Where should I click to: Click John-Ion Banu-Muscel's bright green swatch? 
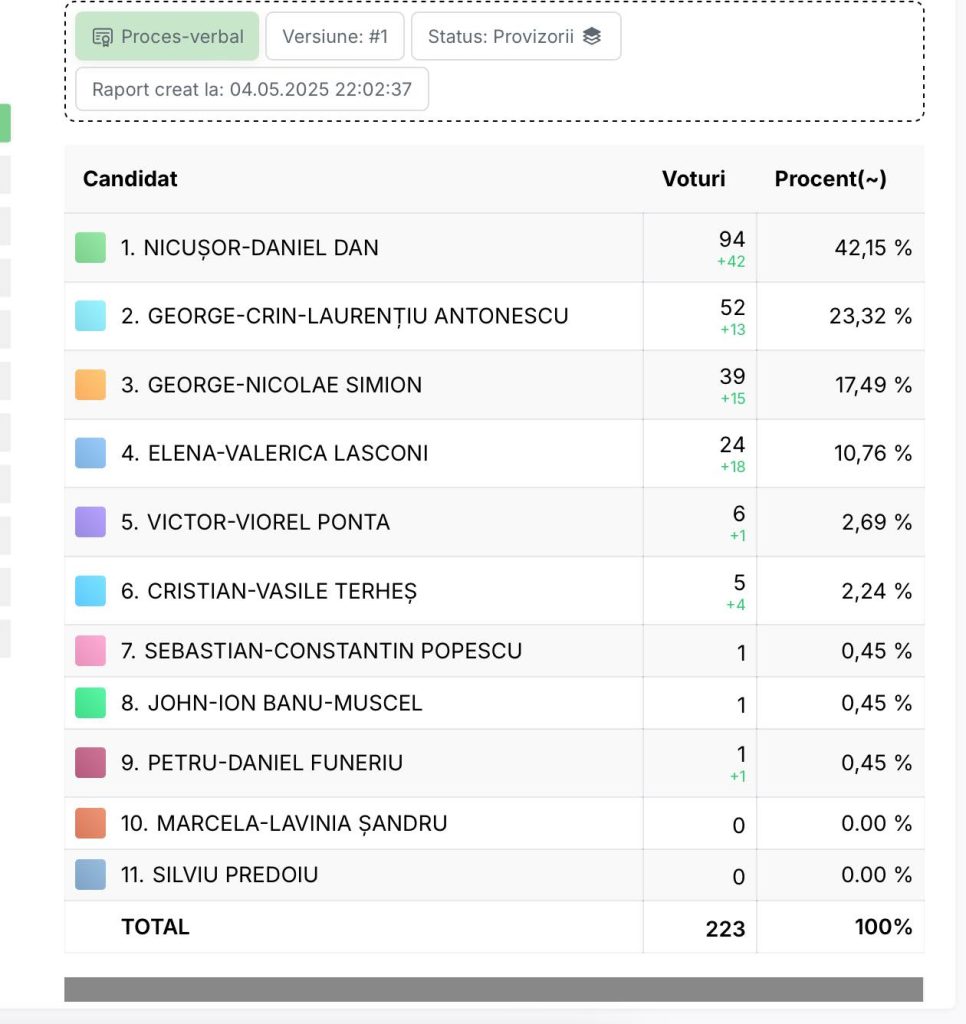click(91, 703)
